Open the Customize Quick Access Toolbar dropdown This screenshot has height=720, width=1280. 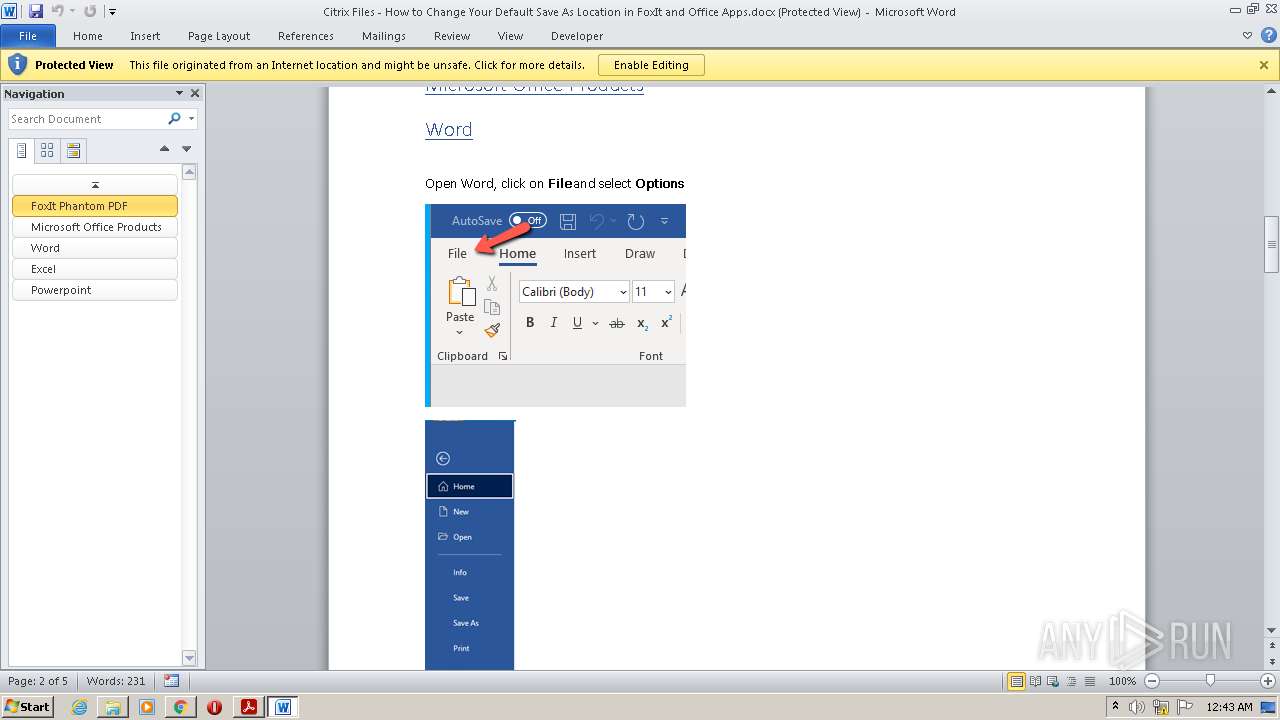pos(112,12)
